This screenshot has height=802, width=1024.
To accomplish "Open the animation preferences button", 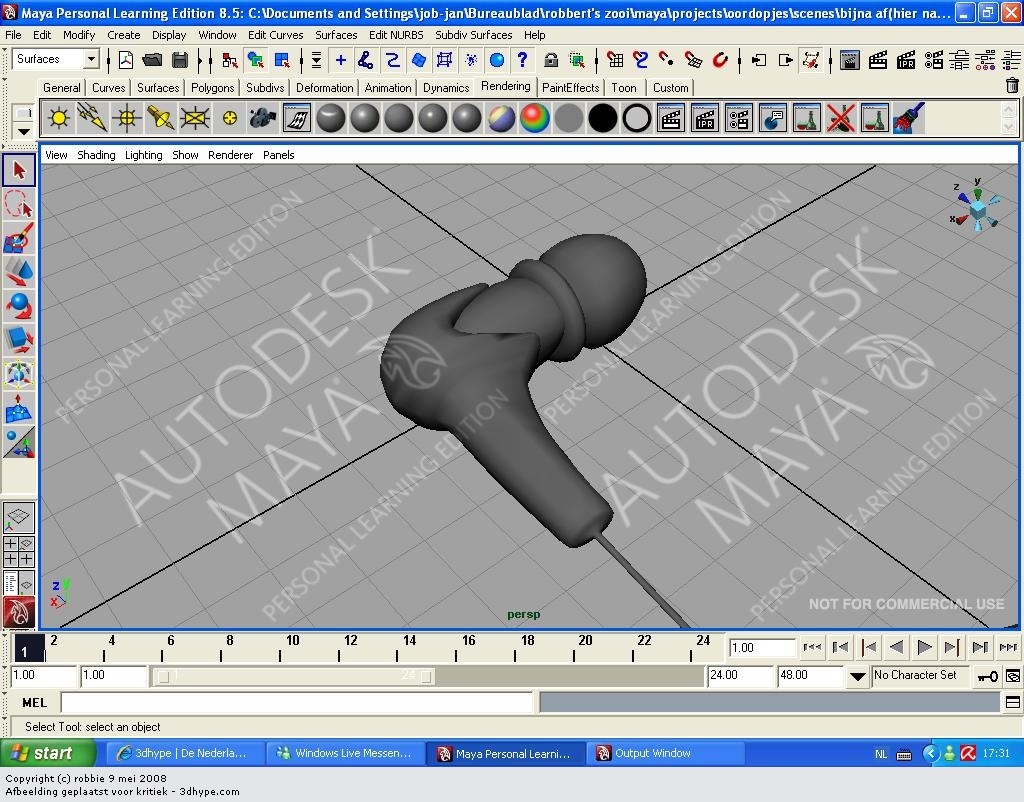I will pyautogui.click(x=1013, y=676).
